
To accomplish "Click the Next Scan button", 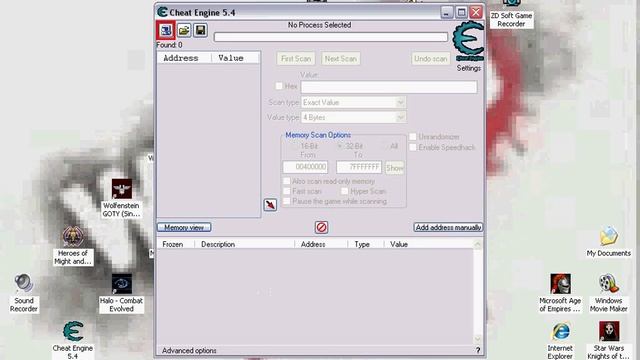I will 340,59.
